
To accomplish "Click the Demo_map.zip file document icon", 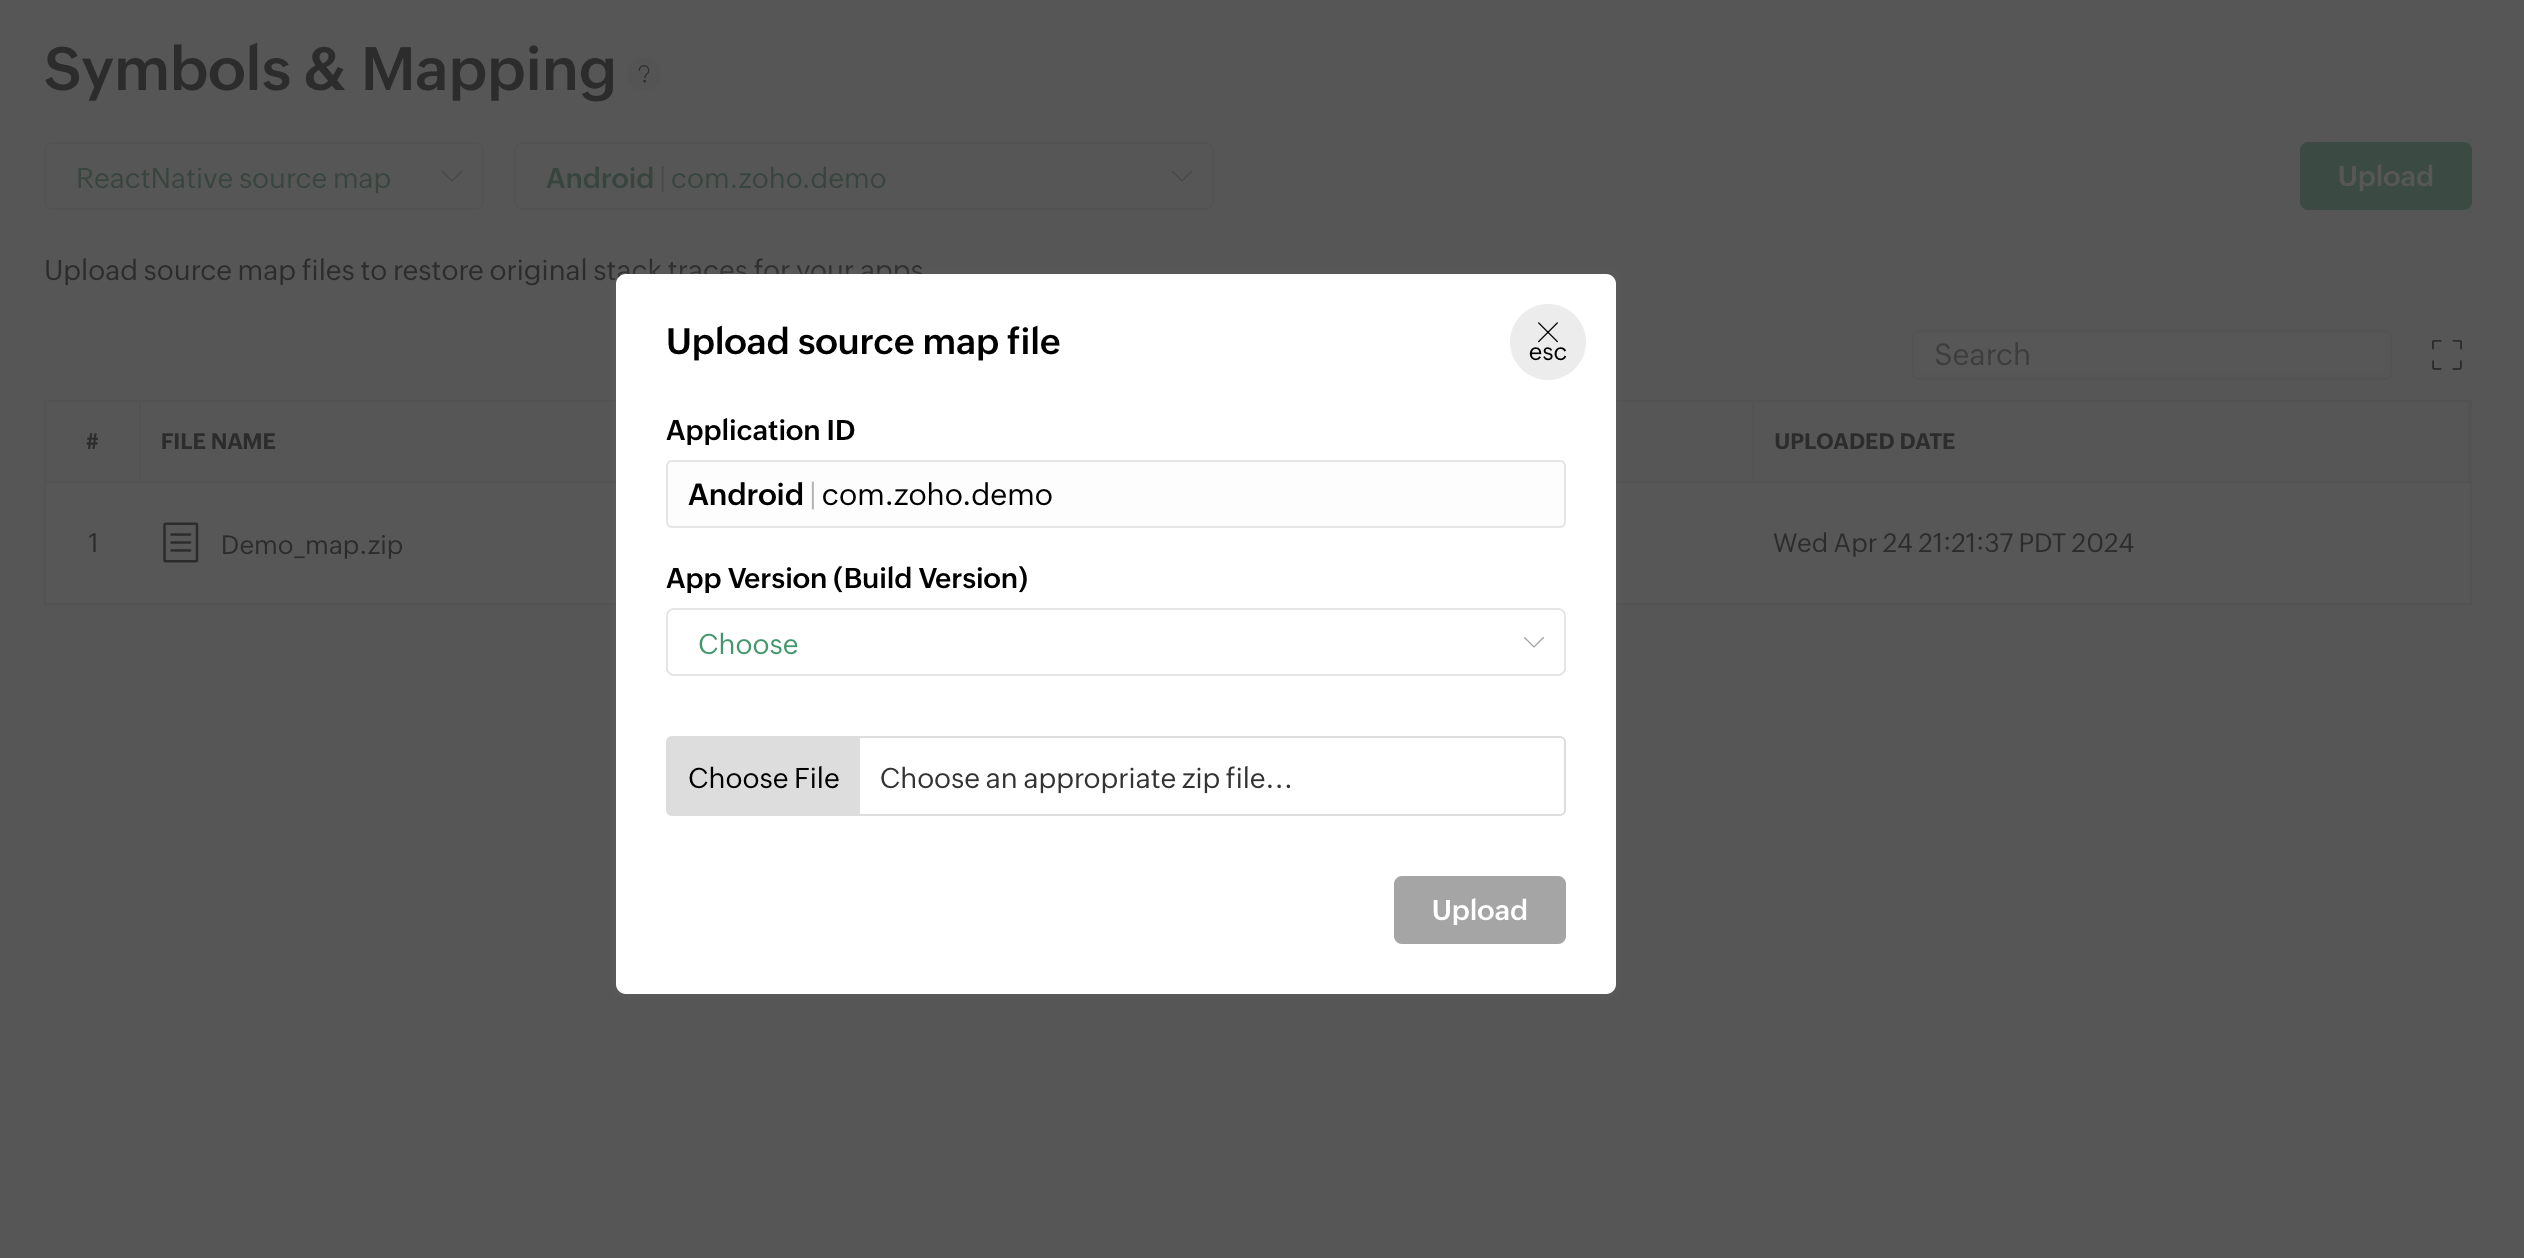I will click(x=180, y=543).
